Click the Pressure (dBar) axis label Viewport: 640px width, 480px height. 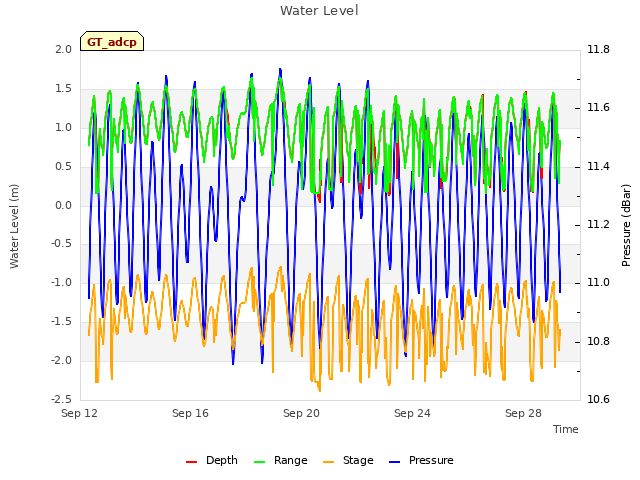[626, 225]
